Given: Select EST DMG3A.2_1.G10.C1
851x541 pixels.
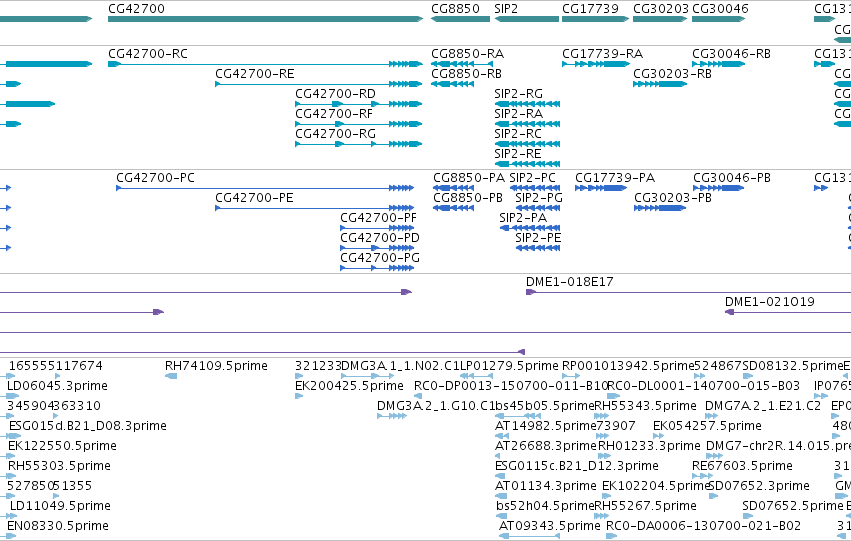Looking at the screenshot, I should [x=392, y=416].
